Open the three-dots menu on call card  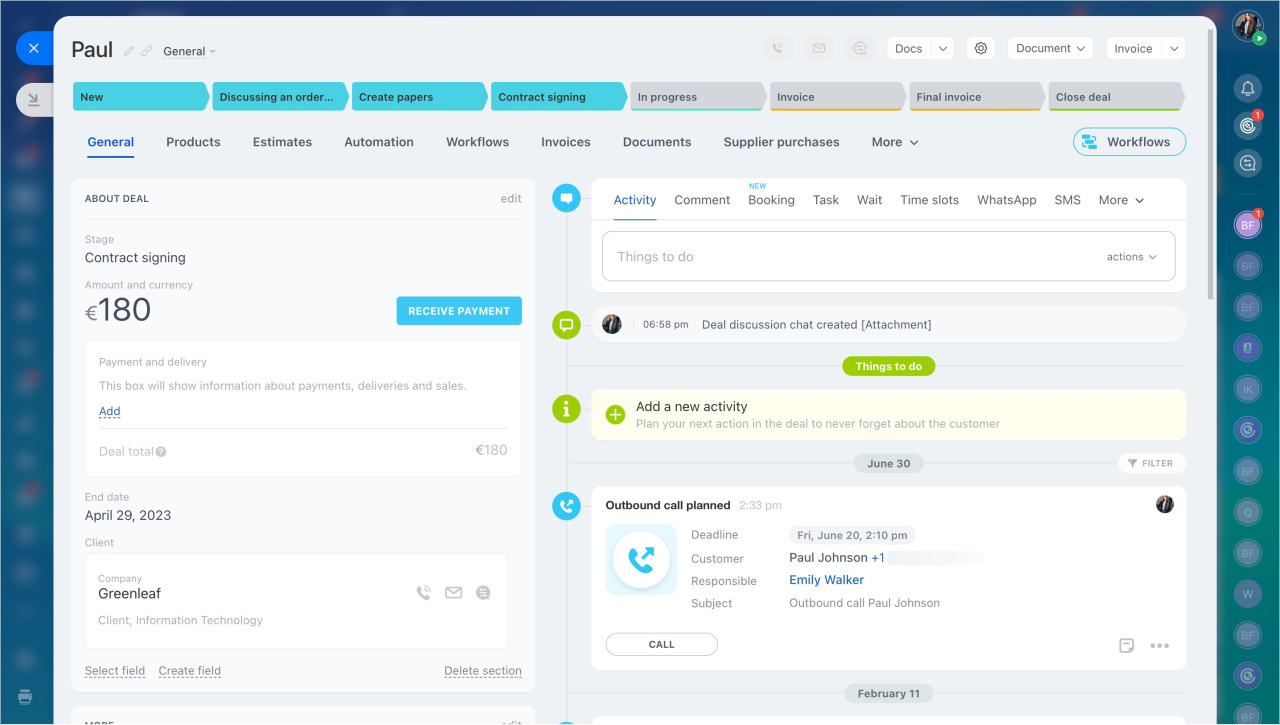(1160, 645)
